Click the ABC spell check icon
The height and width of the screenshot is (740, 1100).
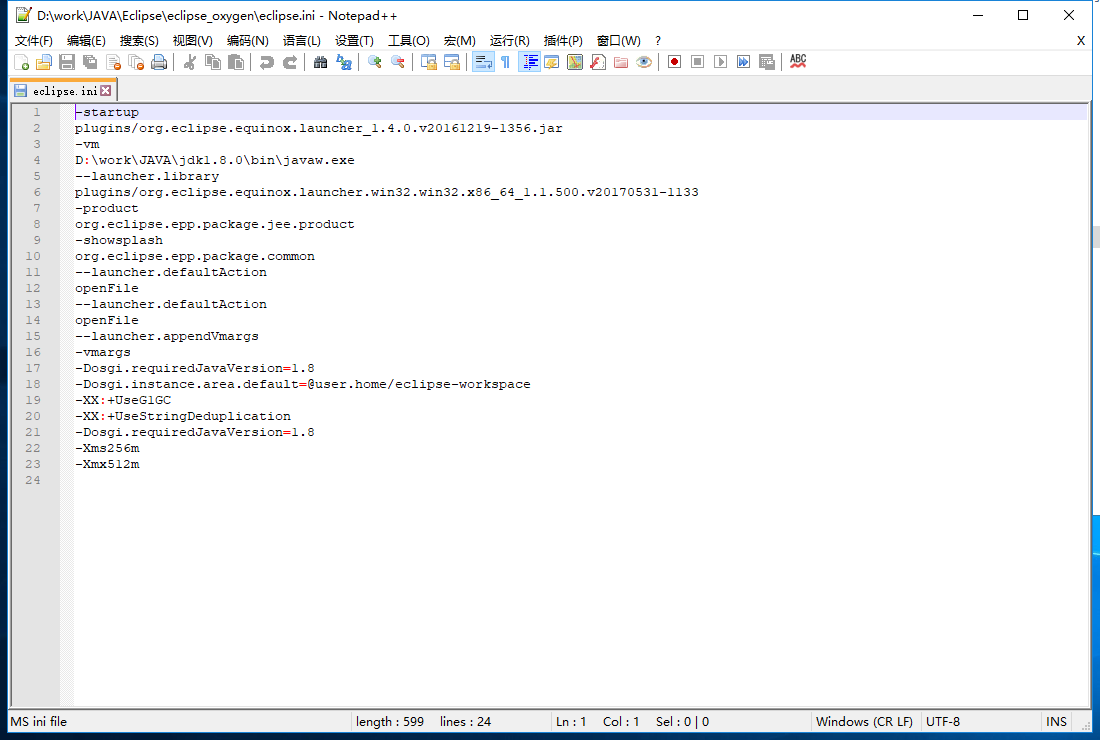tap(798, 62)
